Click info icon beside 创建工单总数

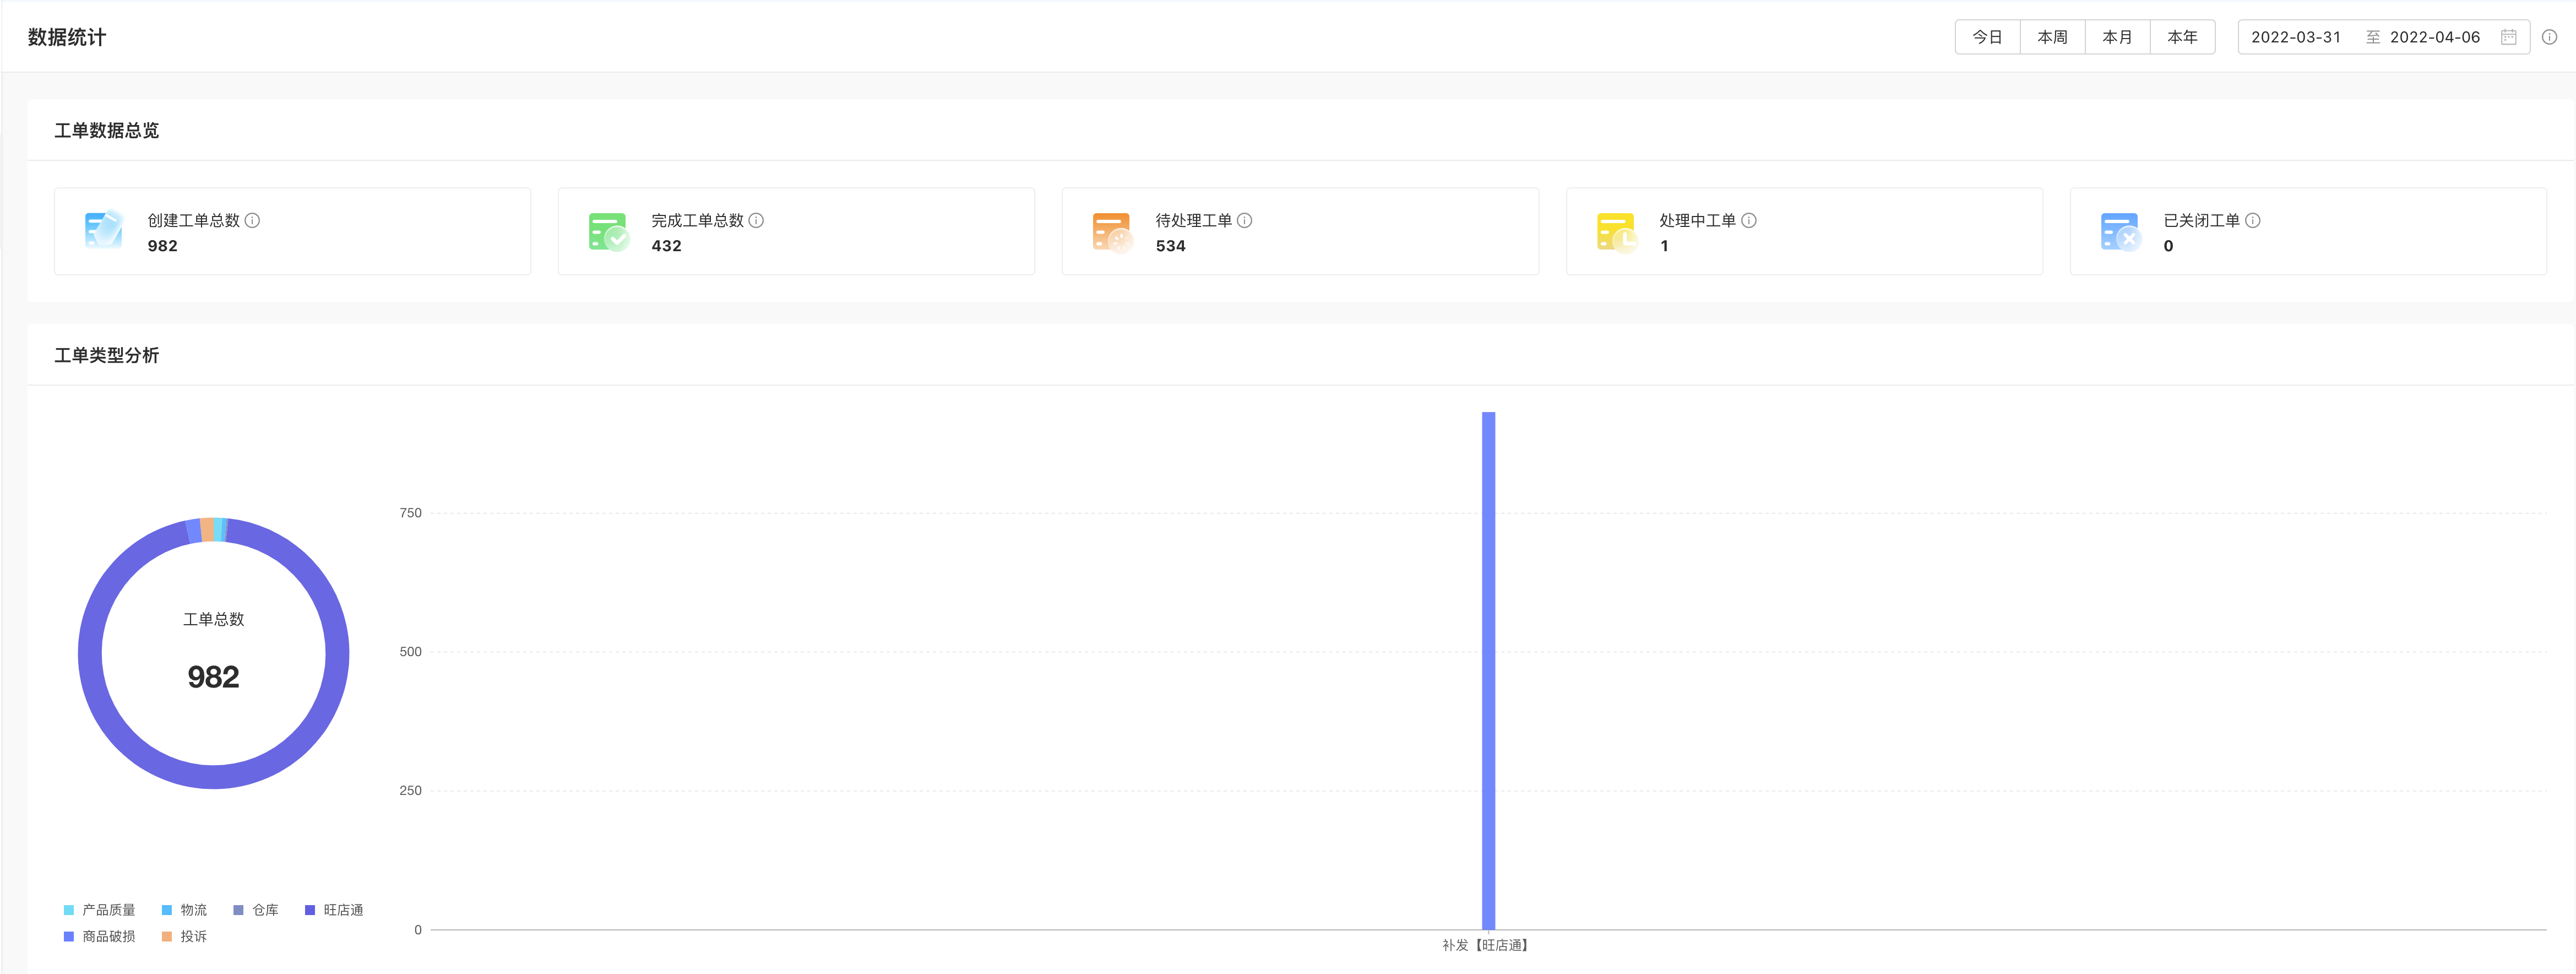pyautogui.click(x=253, y=220)
